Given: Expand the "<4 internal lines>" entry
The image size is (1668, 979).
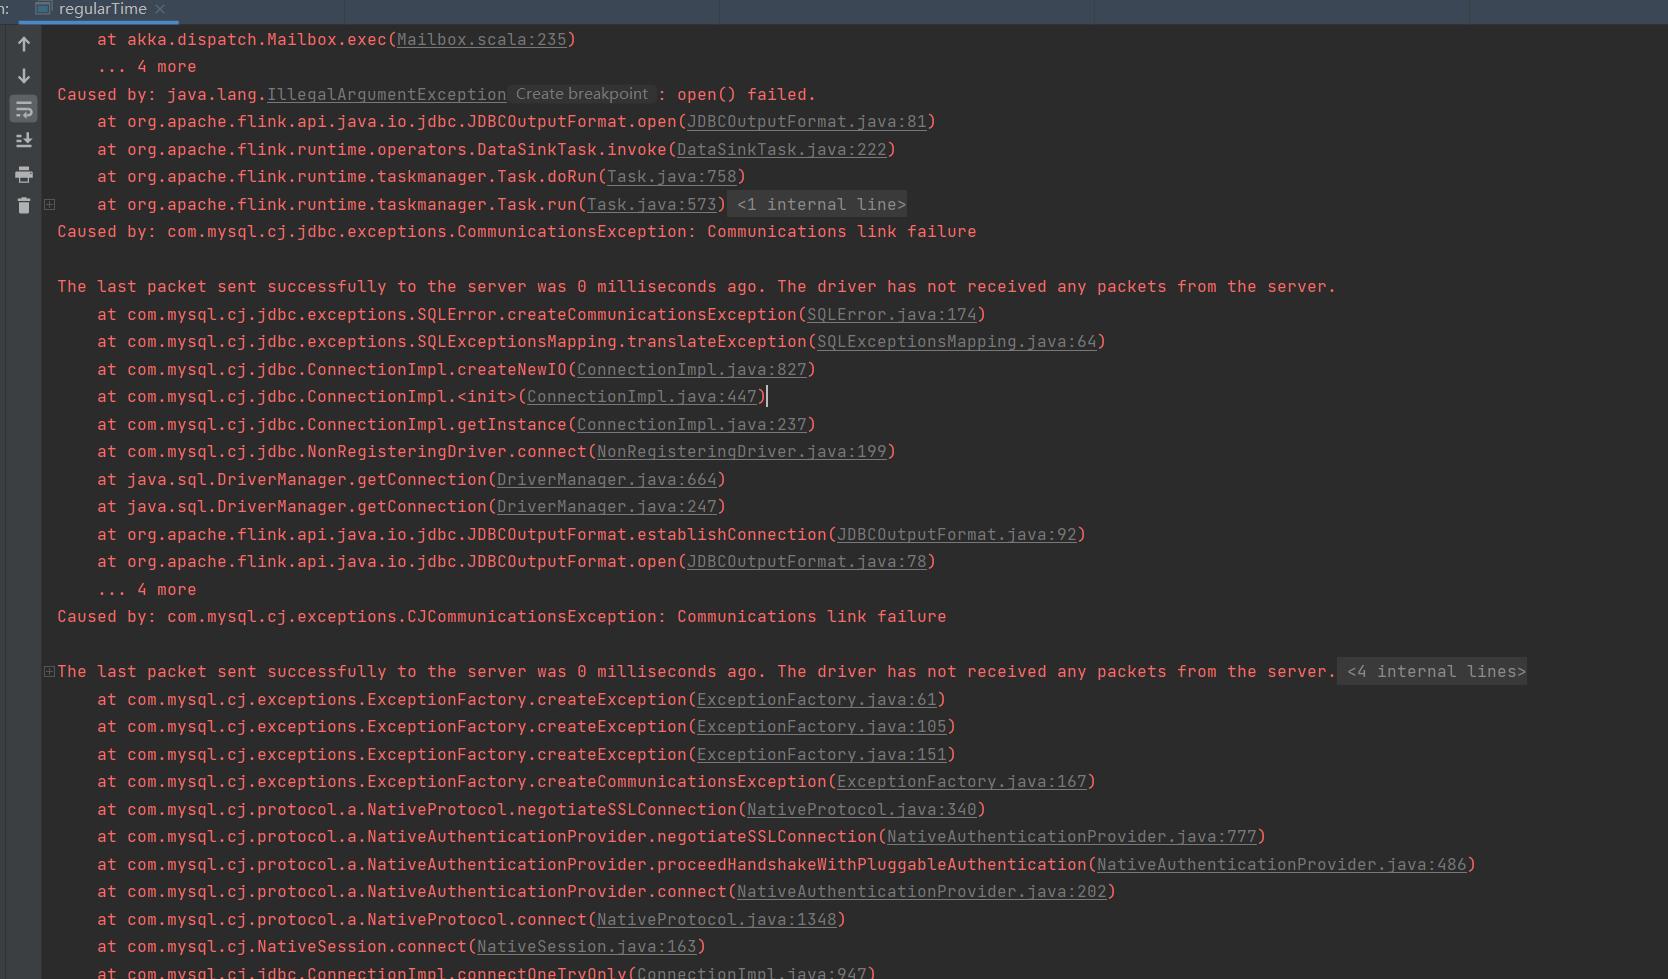Looking at the screenshot, I should (x=1432, y=671).
